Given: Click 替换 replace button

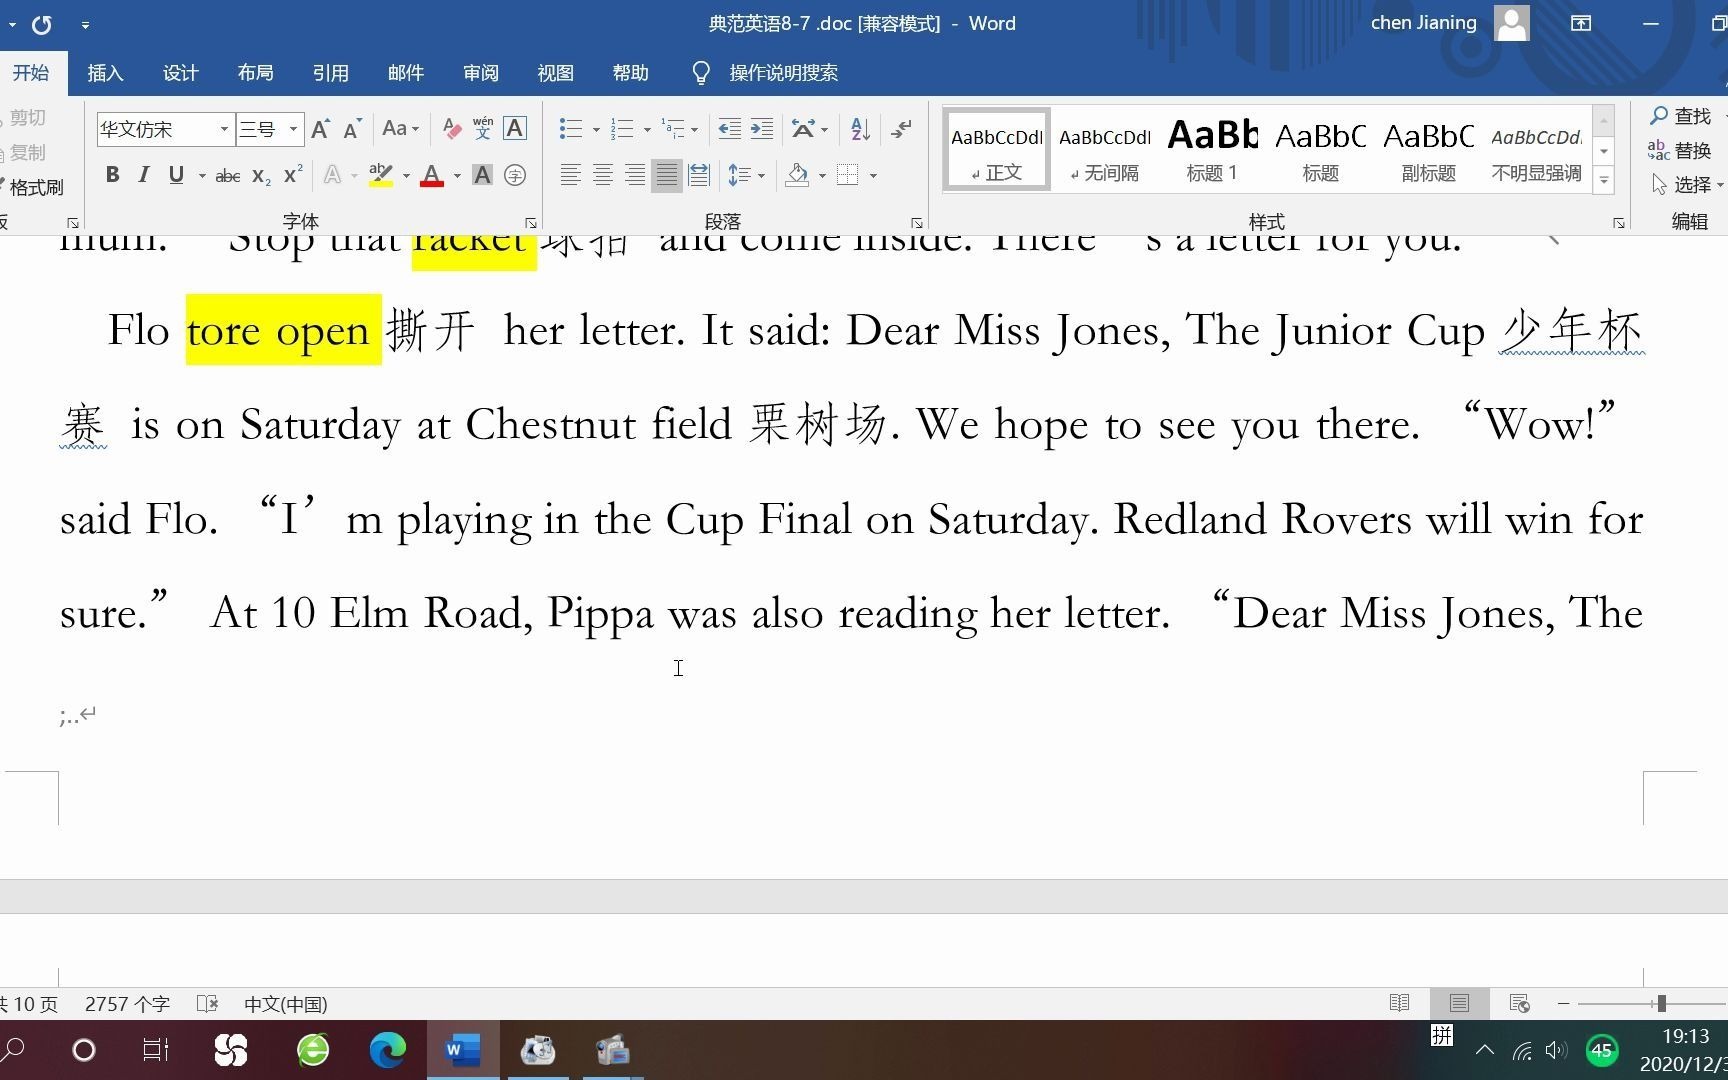Looking at the screenshot, I should (x=1682, y=150).
